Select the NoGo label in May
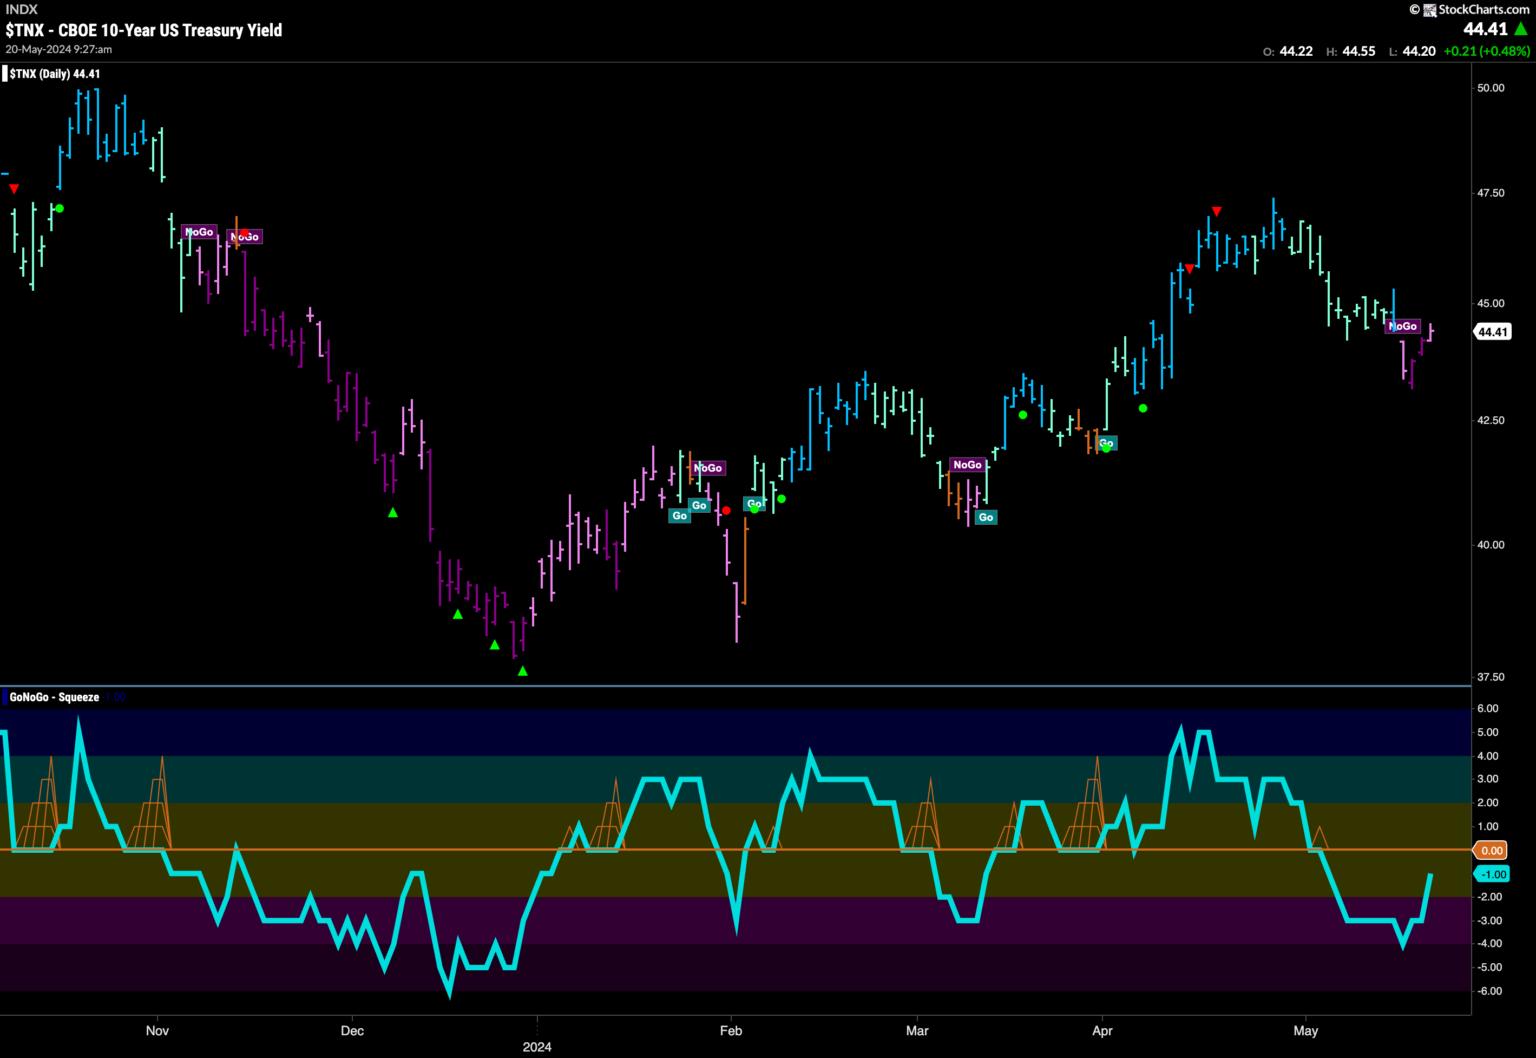This screenshot has width=1536, height=1058. point(1403,326)
